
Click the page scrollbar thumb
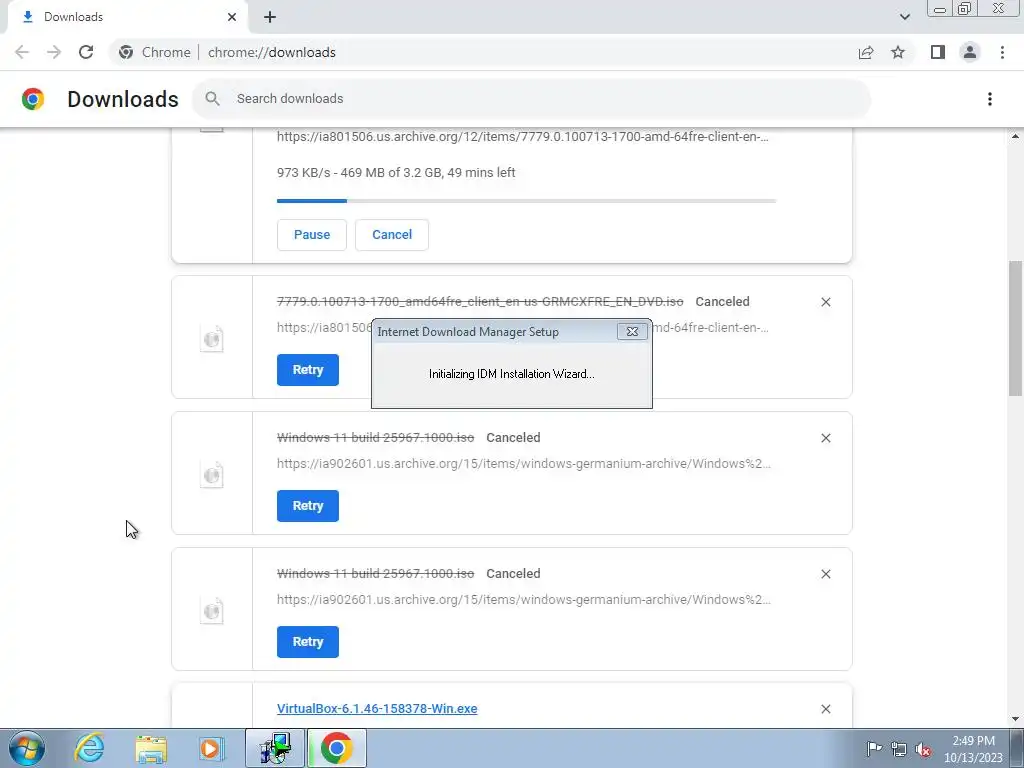1015,328
